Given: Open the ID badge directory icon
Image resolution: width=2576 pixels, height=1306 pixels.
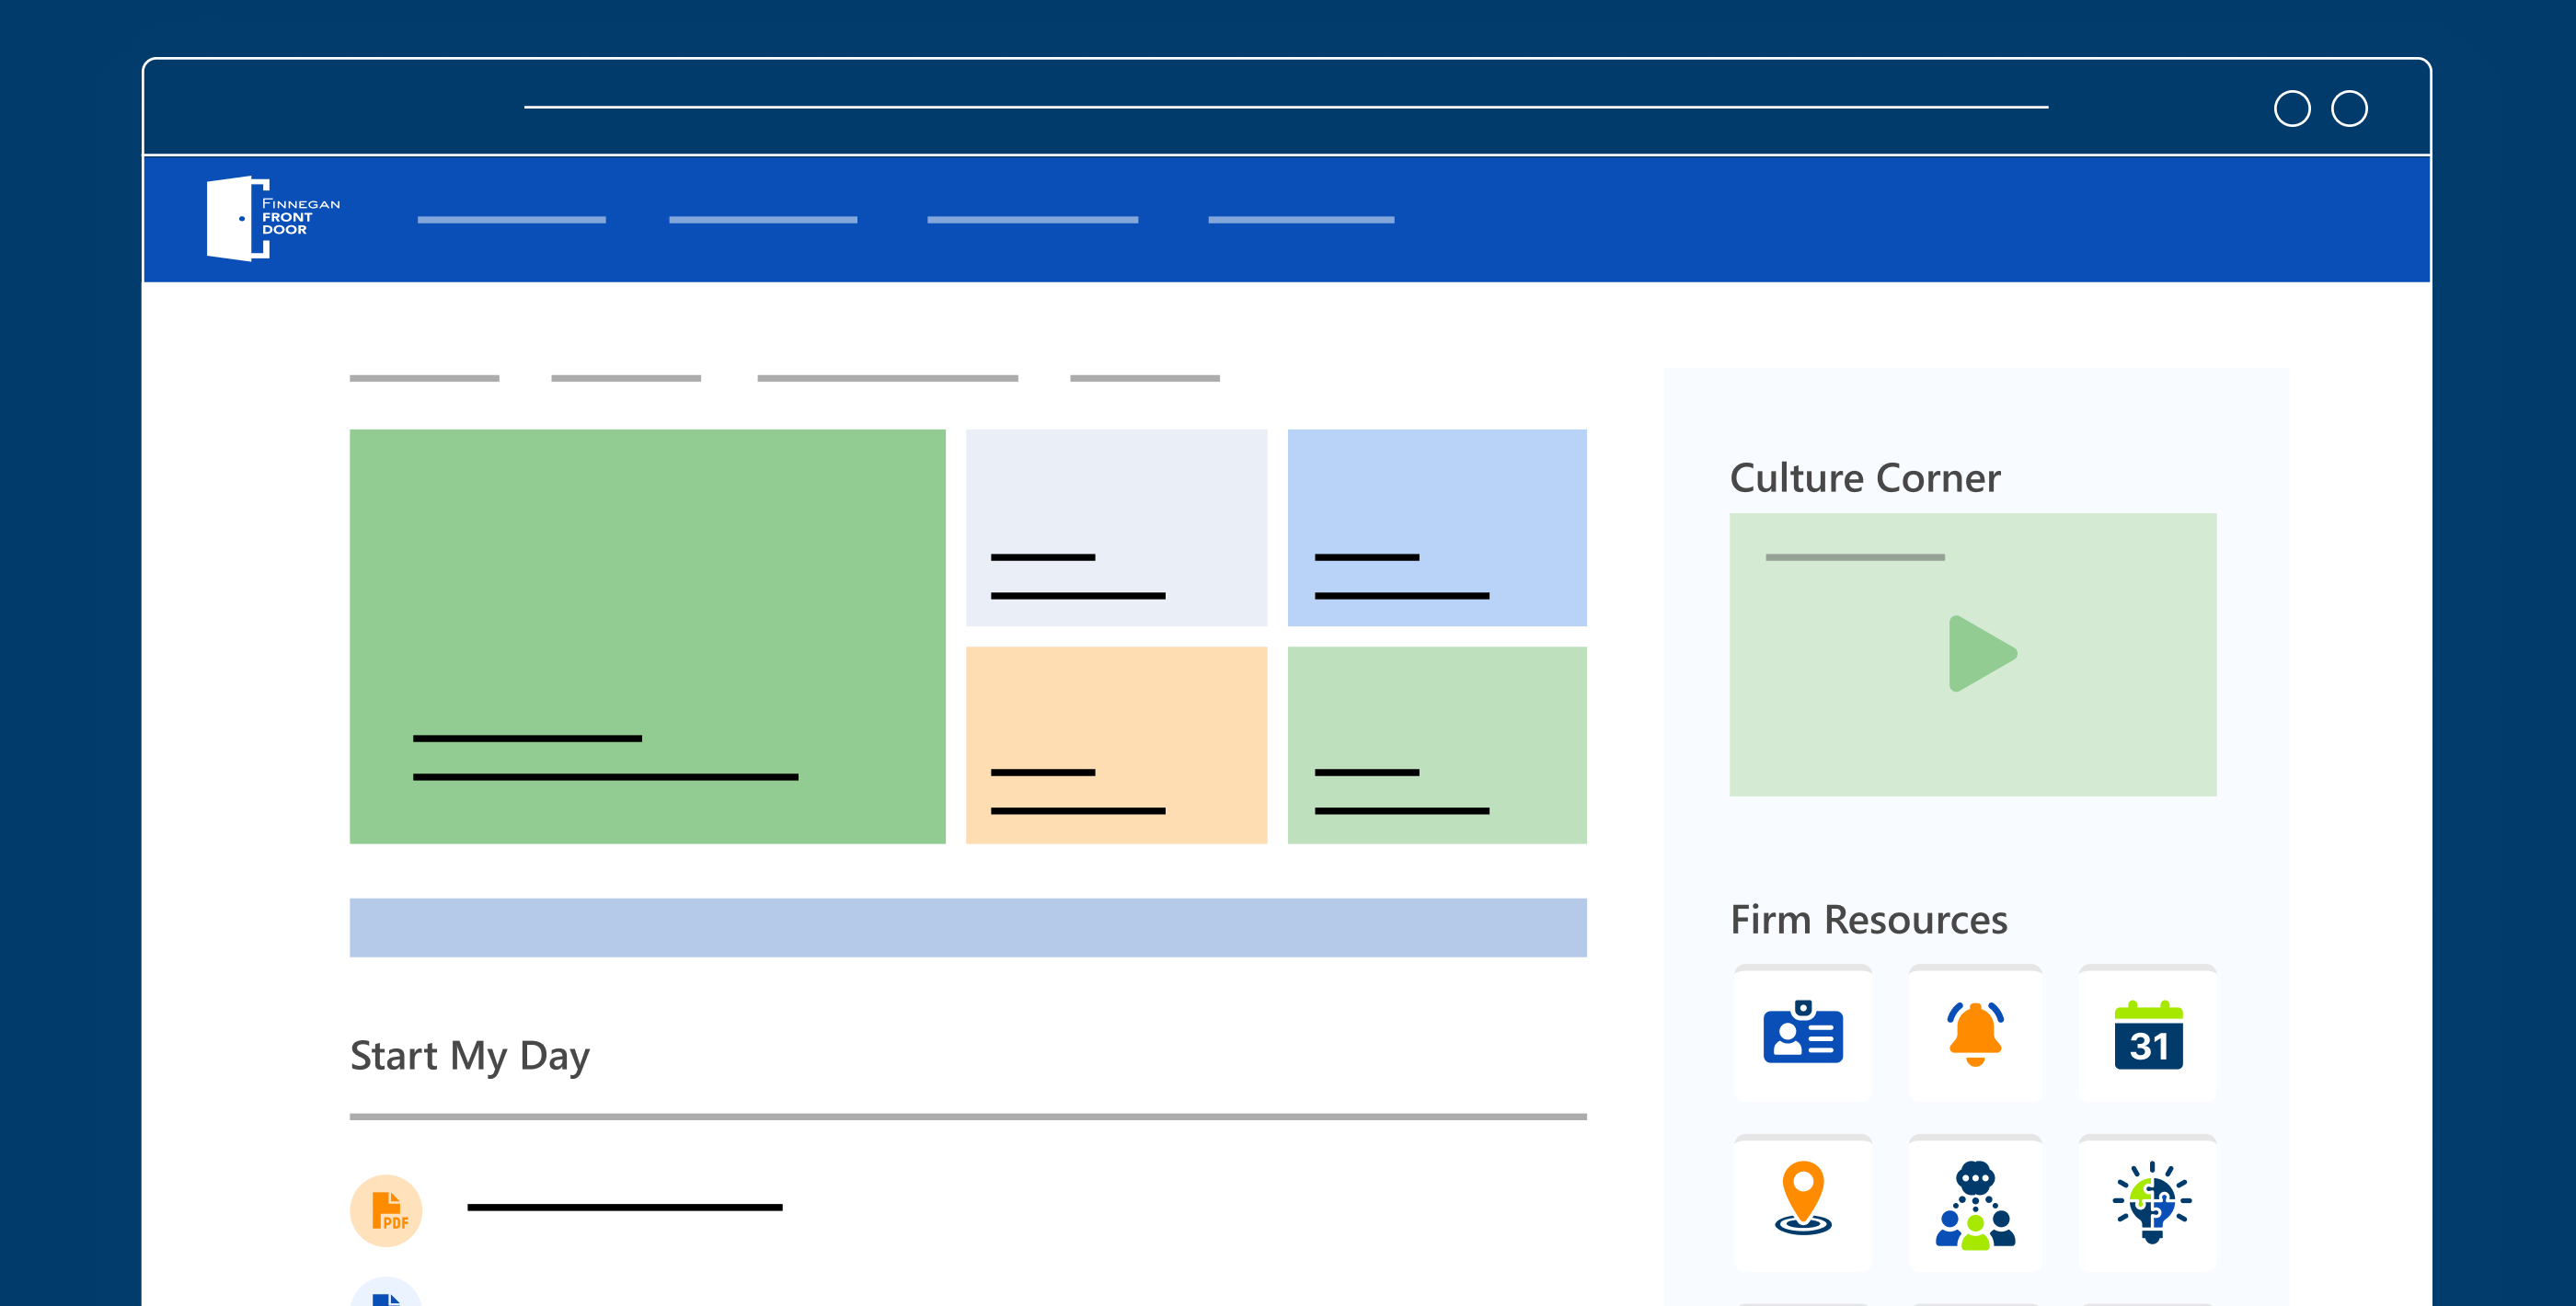Looking at the screenshot, I should click(x=1802, y=1034).
